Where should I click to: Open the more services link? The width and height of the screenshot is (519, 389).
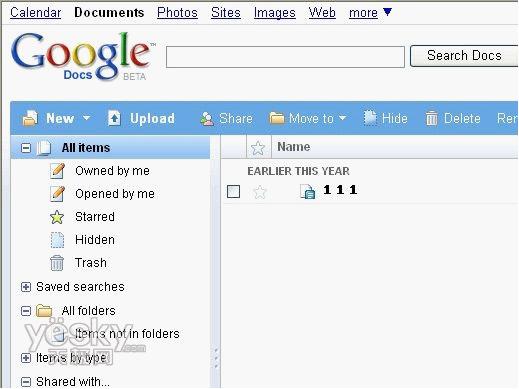[x=363, y=13]
